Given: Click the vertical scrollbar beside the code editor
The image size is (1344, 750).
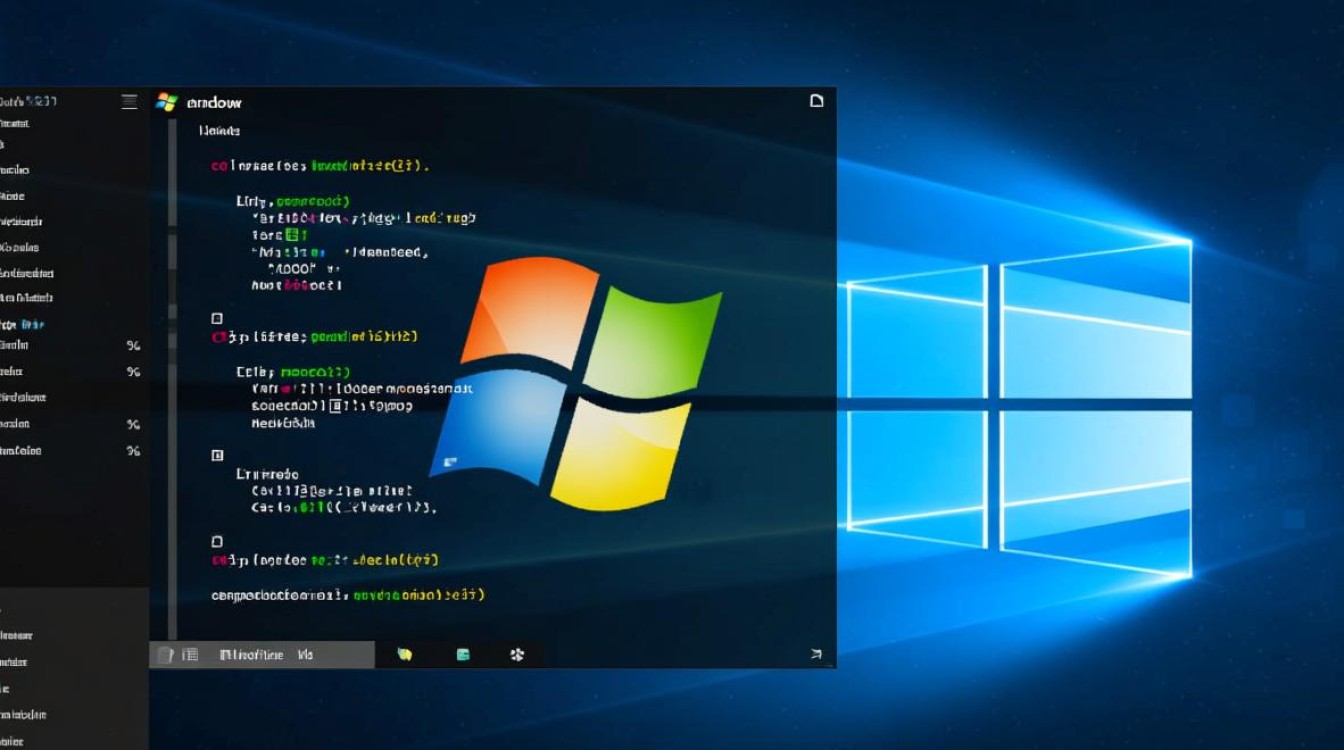Looking at the screenshot, I should (172, 380).
